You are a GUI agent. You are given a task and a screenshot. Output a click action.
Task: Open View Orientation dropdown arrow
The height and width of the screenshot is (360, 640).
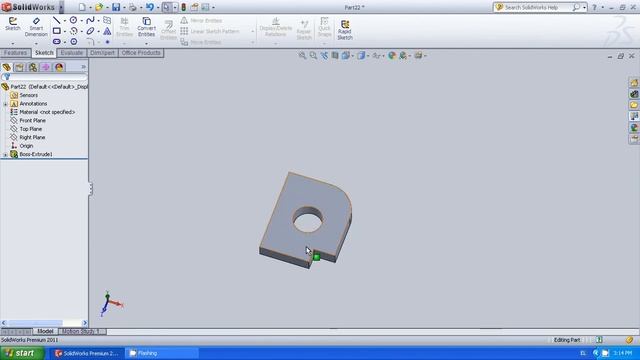pos(352,56)
